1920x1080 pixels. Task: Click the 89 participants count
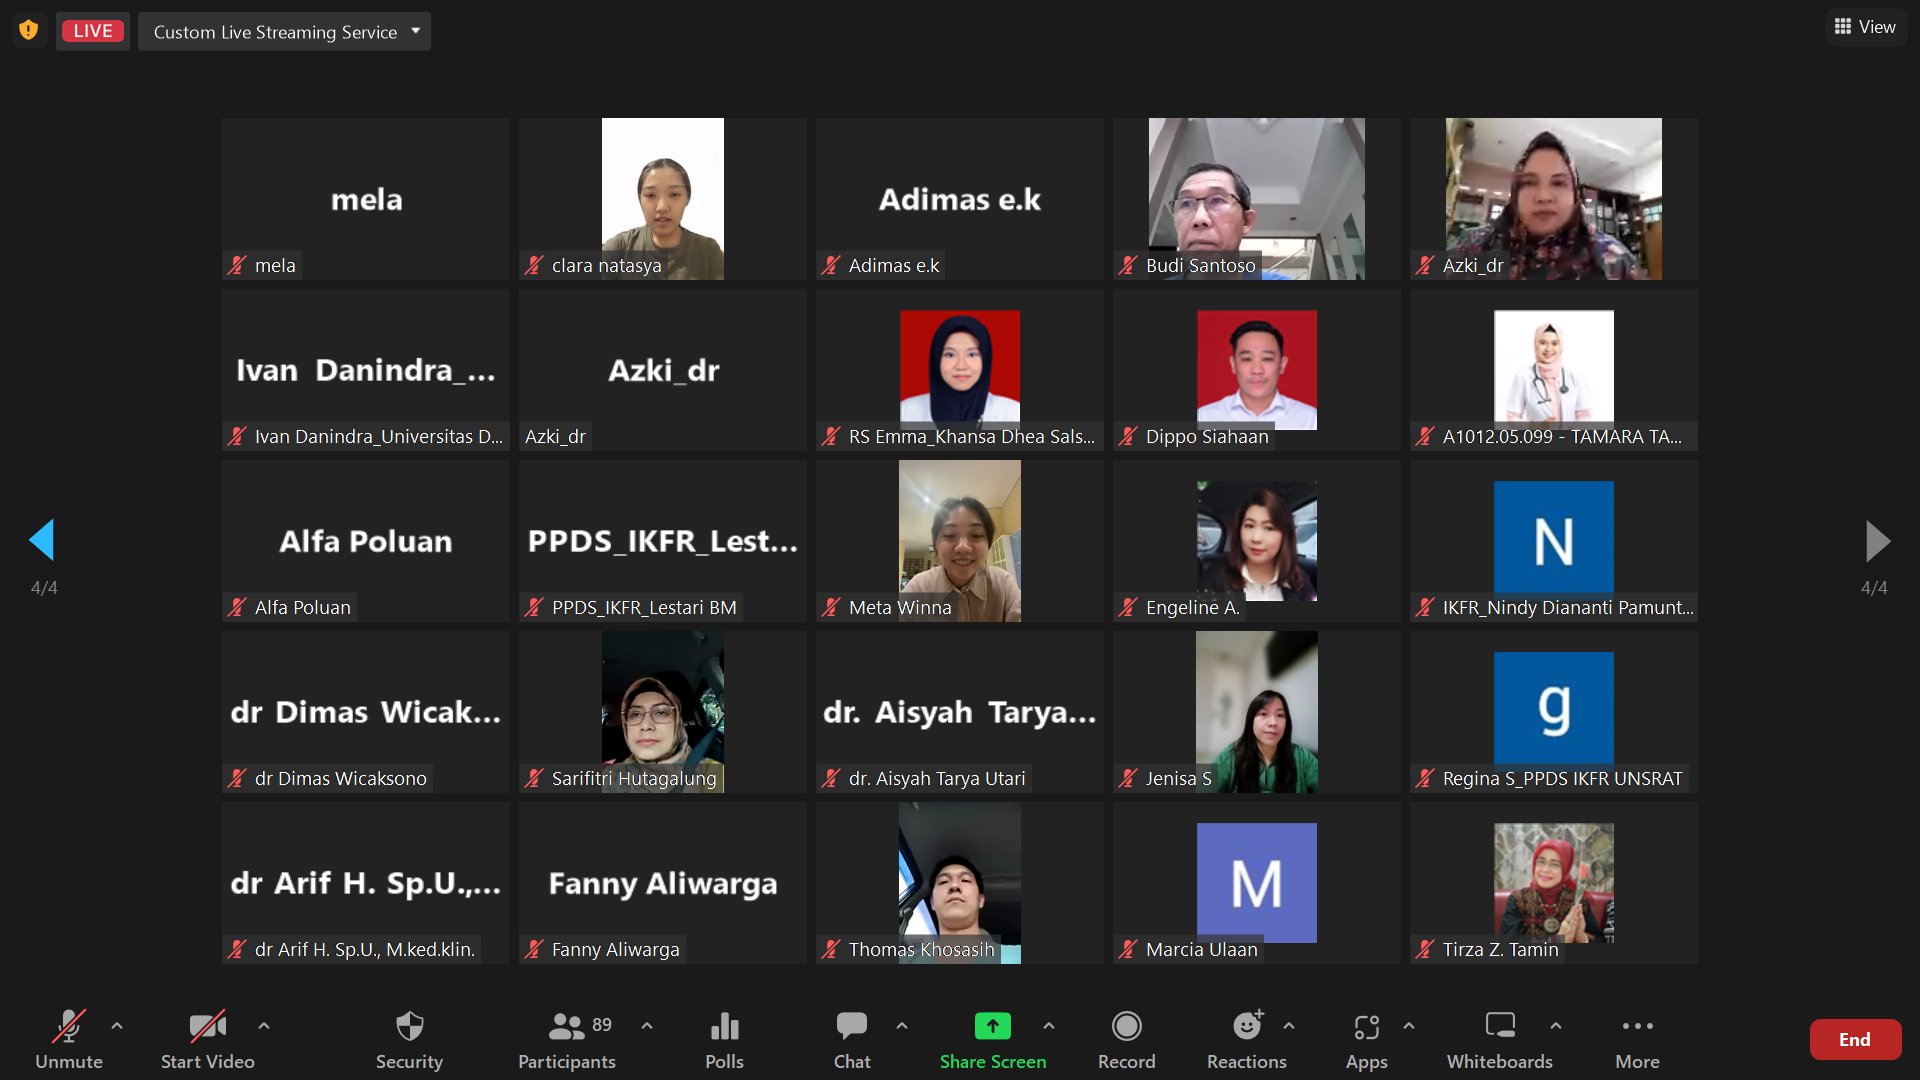602,1025
